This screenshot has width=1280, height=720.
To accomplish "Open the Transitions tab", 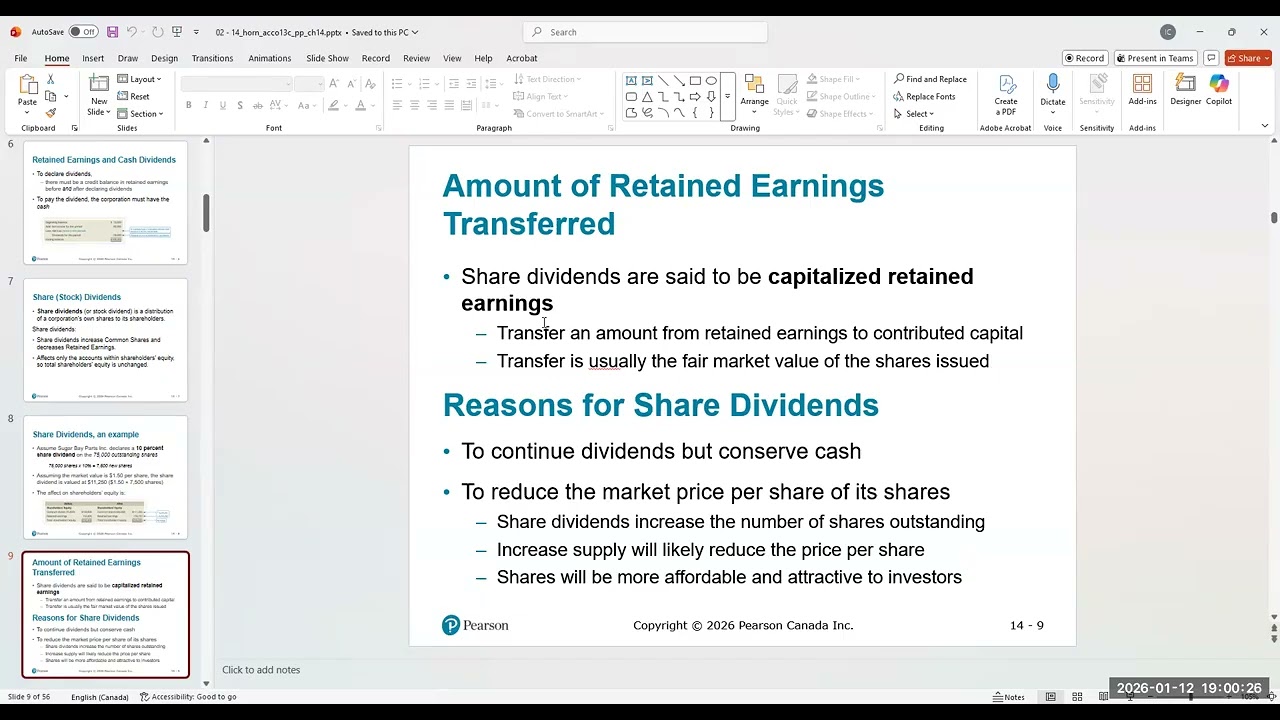I will click(x=212, y=58).
